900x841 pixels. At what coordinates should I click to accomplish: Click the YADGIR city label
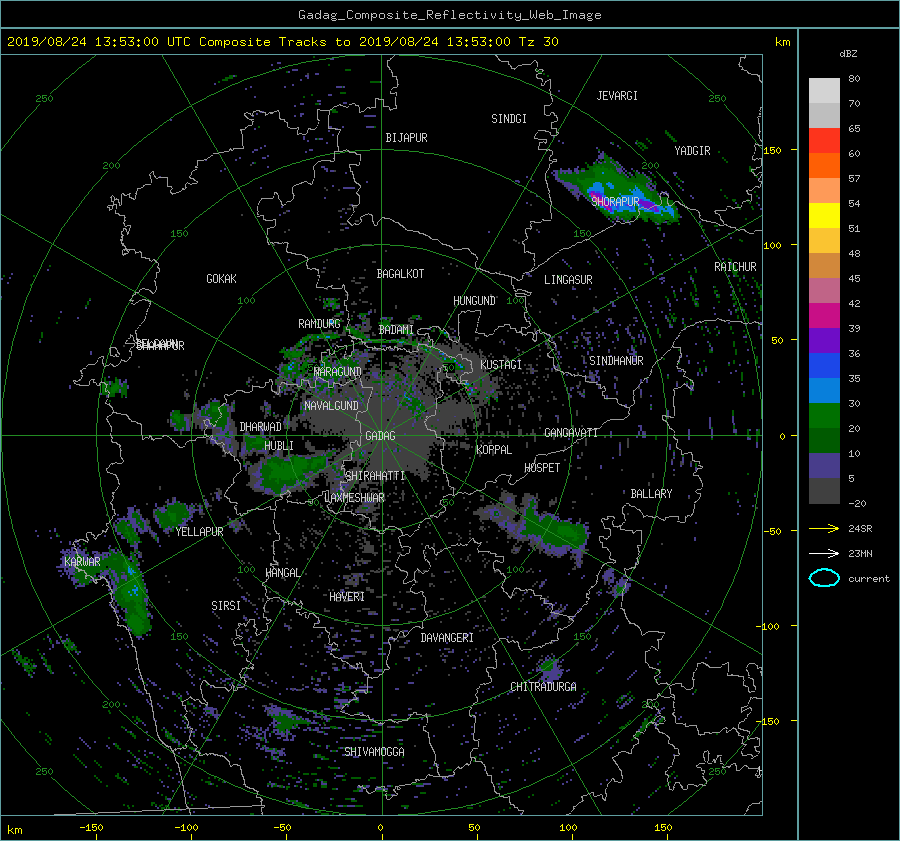click(692, 151)
